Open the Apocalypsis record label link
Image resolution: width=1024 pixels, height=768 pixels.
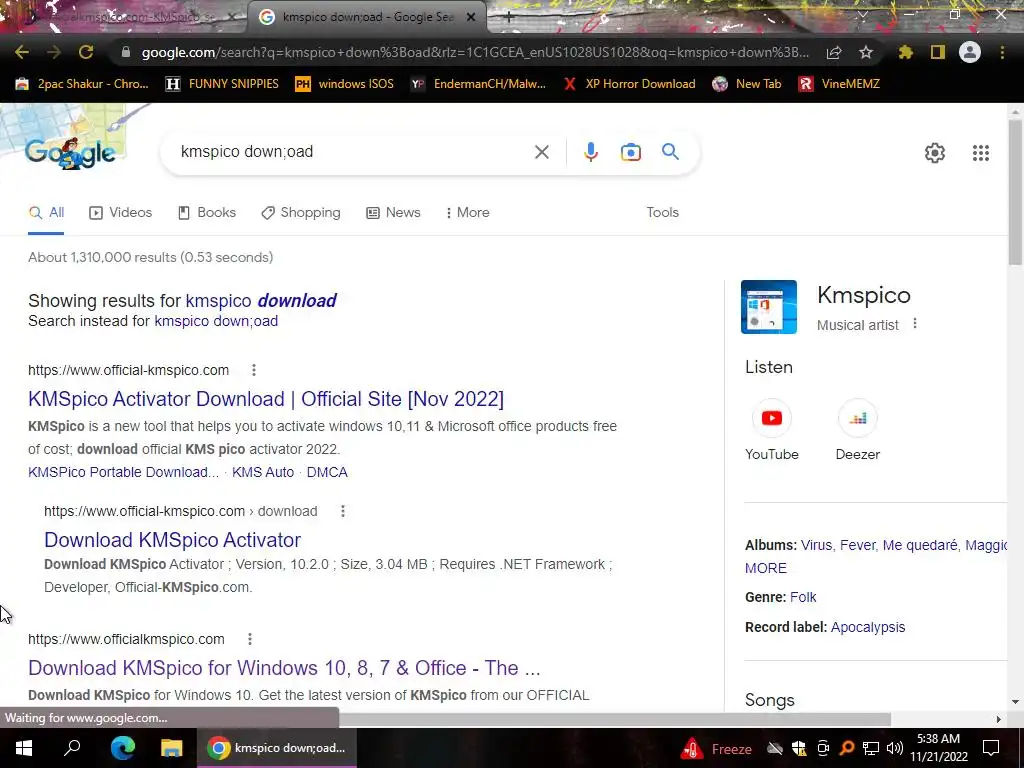coord(868,628)
